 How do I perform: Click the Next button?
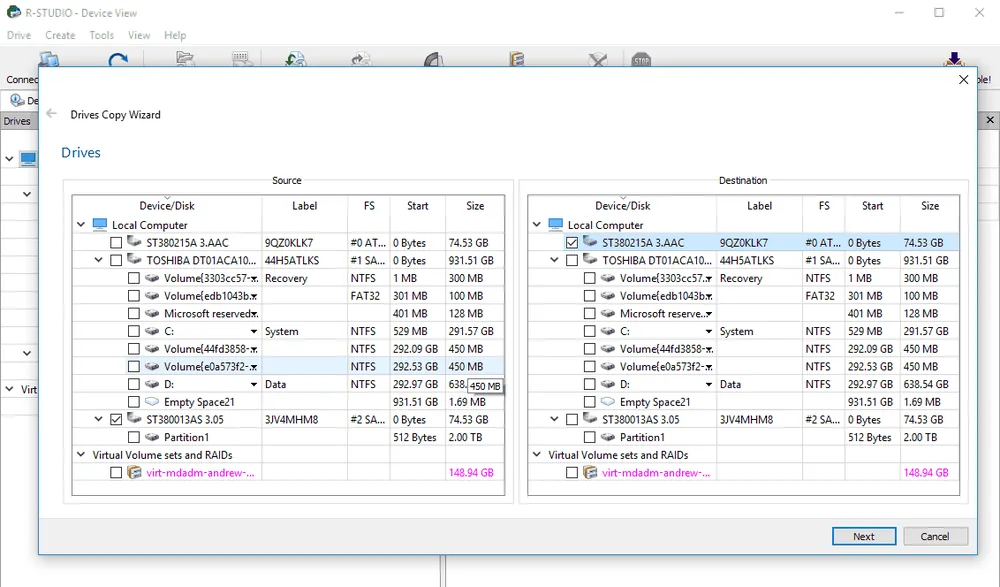pyautogui.click(x=864, y=536)
